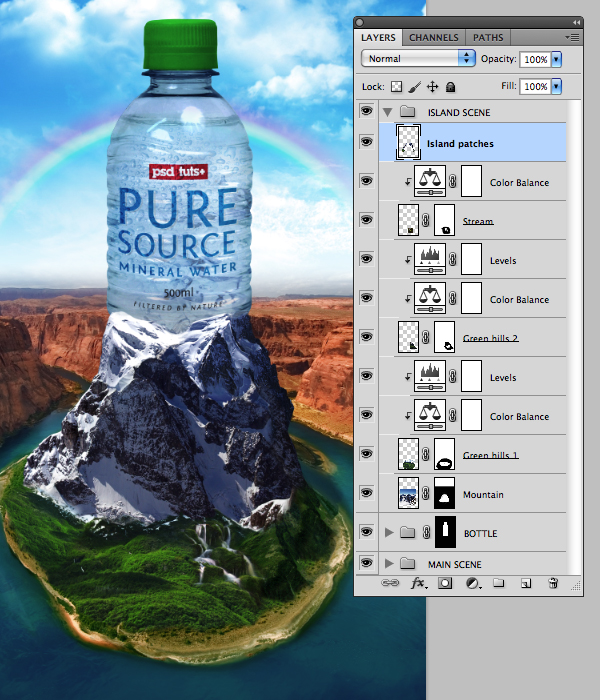Open the Layers panel options menu icon

572,38
